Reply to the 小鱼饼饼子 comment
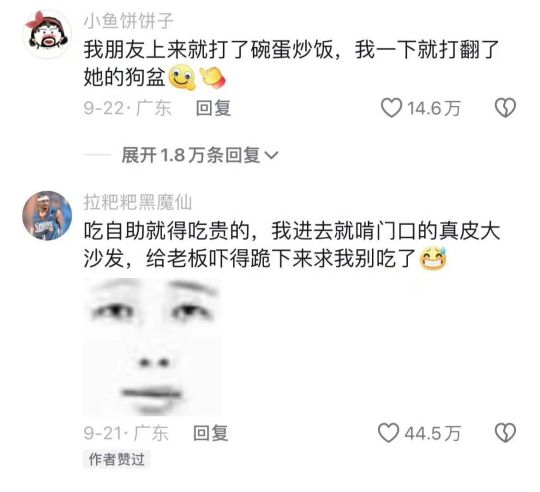Screen dimensions: 540x492 pyautogui.click(x=213, y=108)
